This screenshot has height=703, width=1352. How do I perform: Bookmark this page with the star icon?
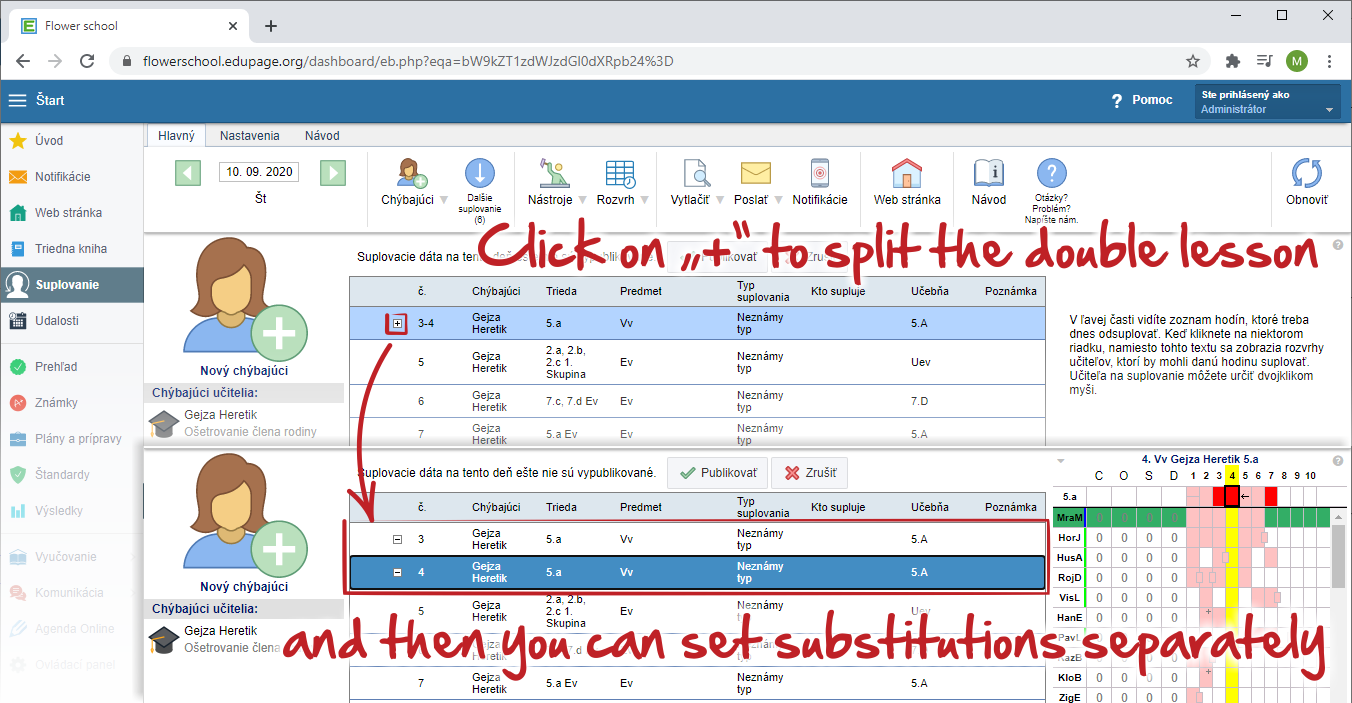click(1193, 61)
